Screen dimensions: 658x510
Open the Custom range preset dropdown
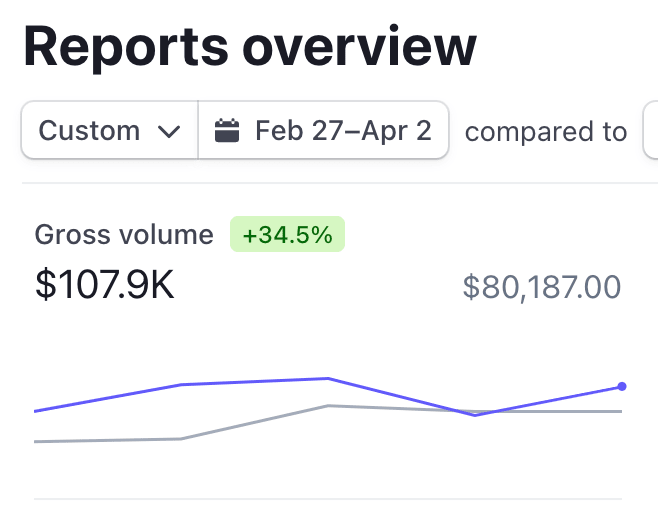coord(109,131)
